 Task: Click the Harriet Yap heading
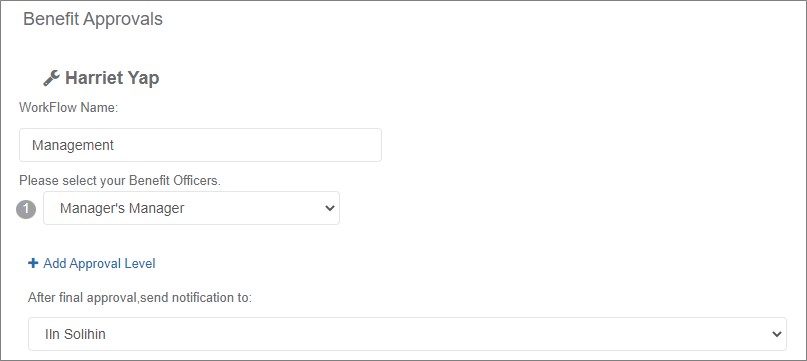[x=112, y=78]
